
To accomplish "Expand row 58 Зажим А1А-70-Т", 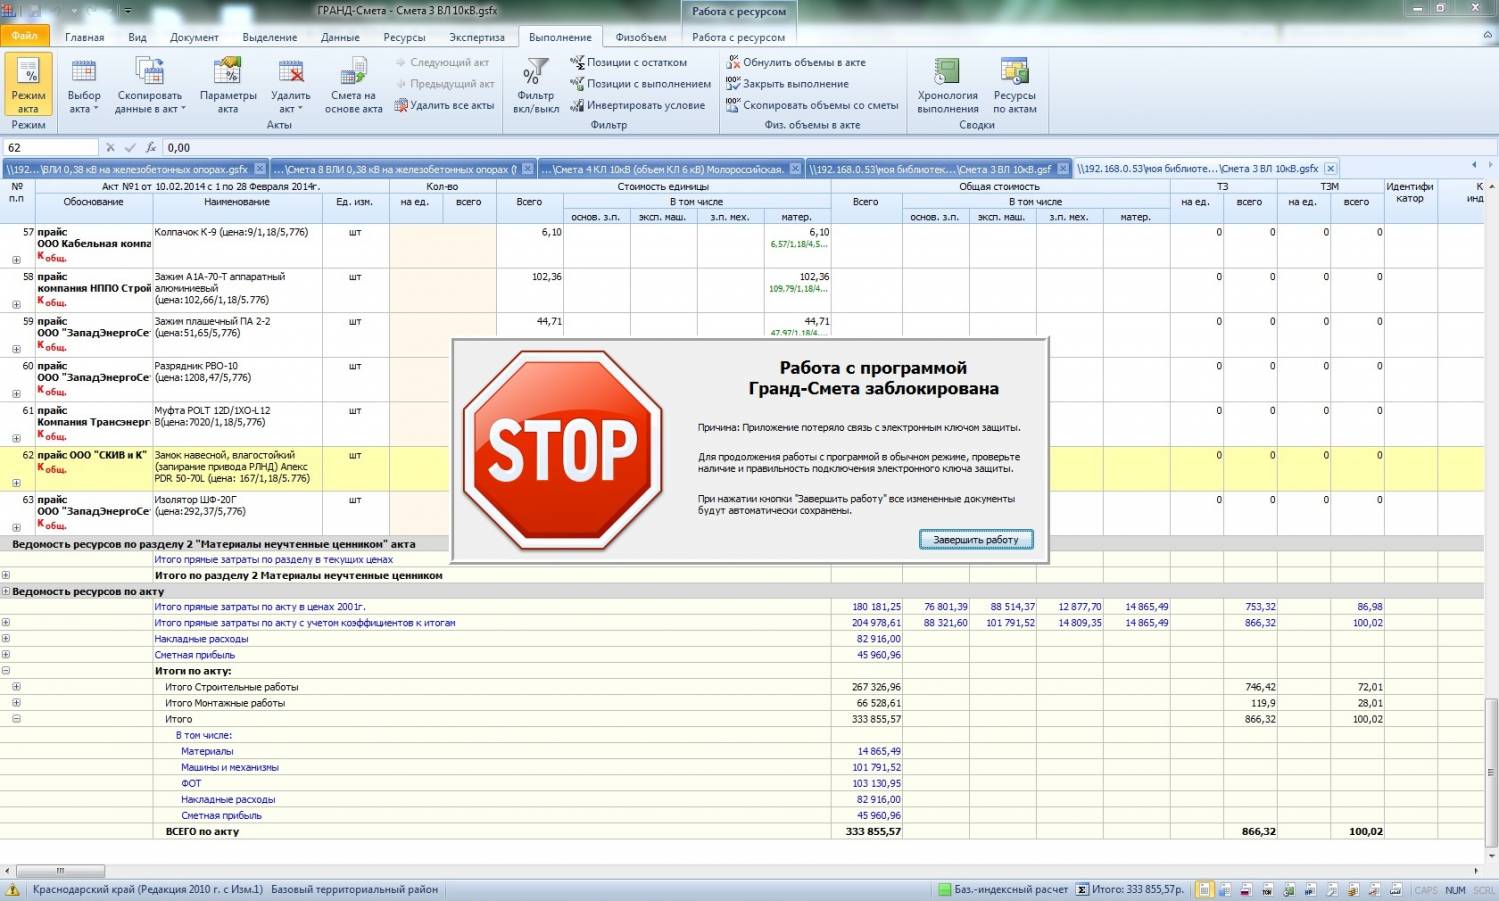I will coord(16,304).
